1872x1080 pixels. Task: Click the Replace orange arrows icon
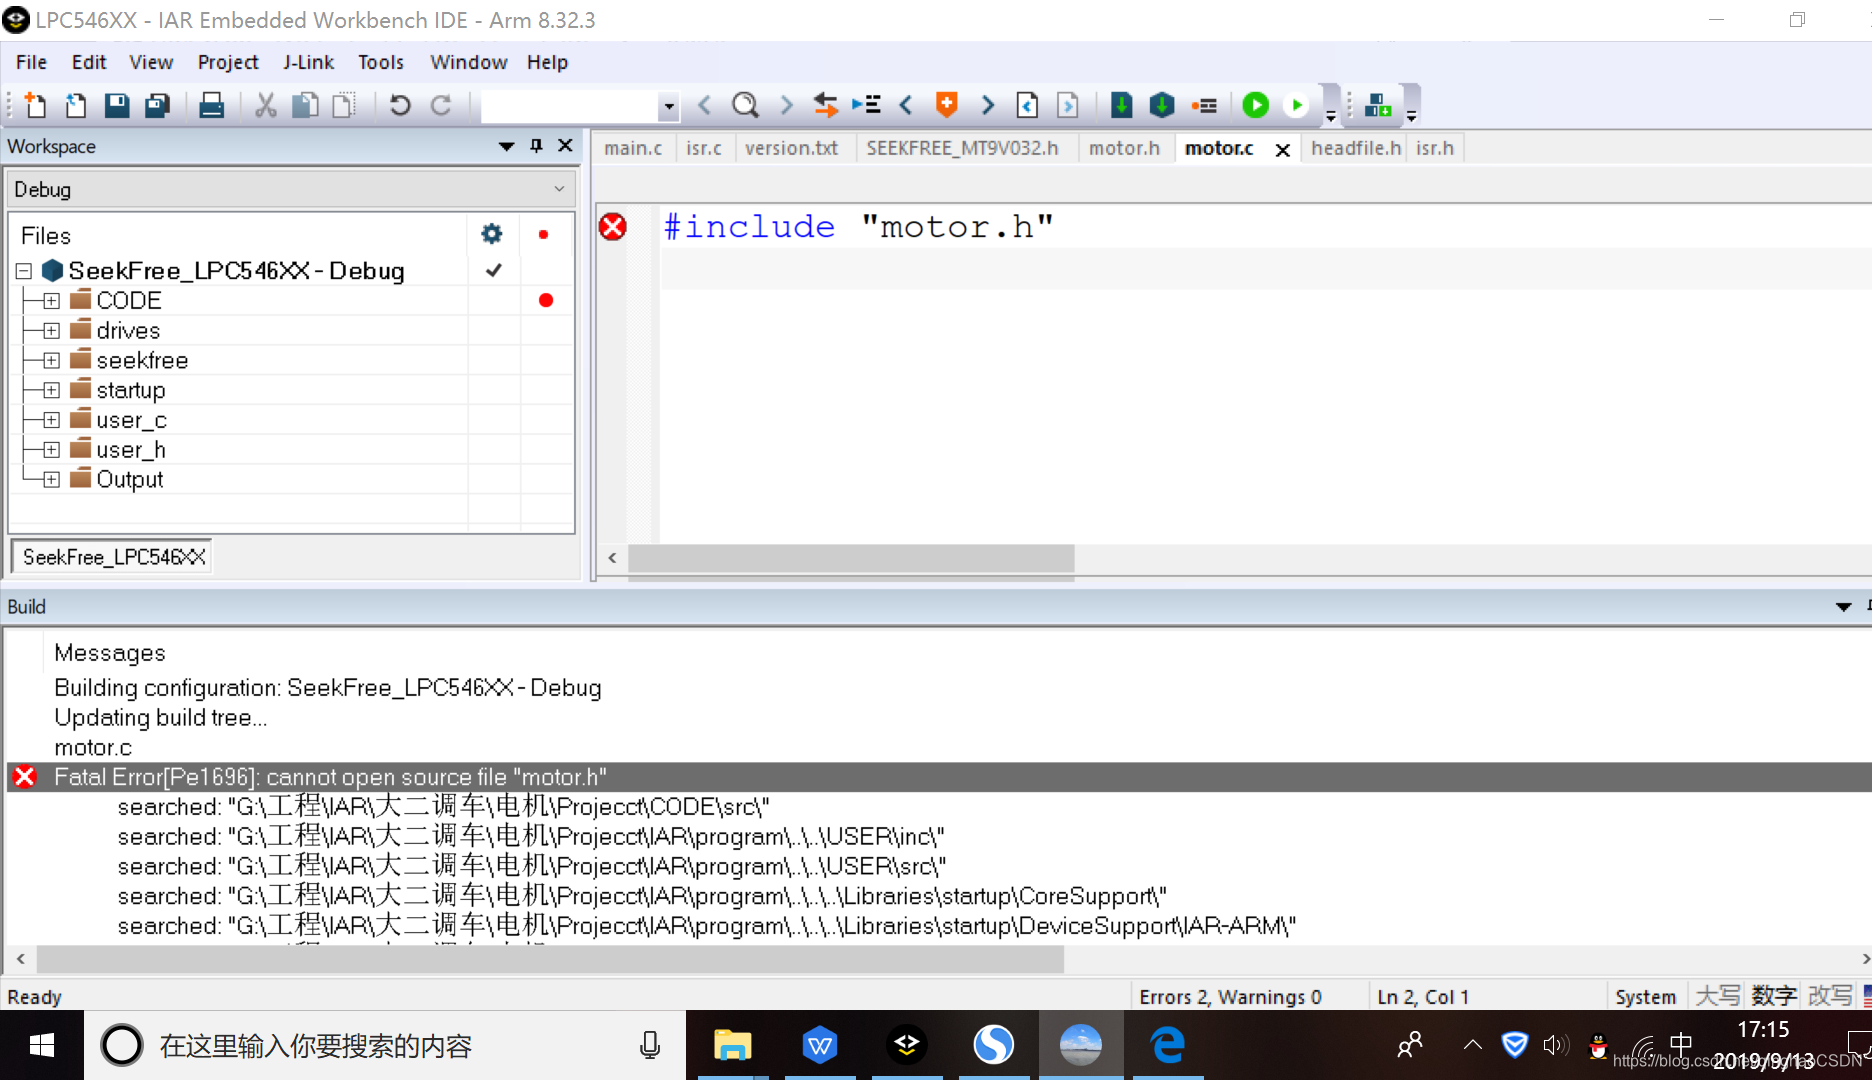pyautogui.click(x=825, y=105)
